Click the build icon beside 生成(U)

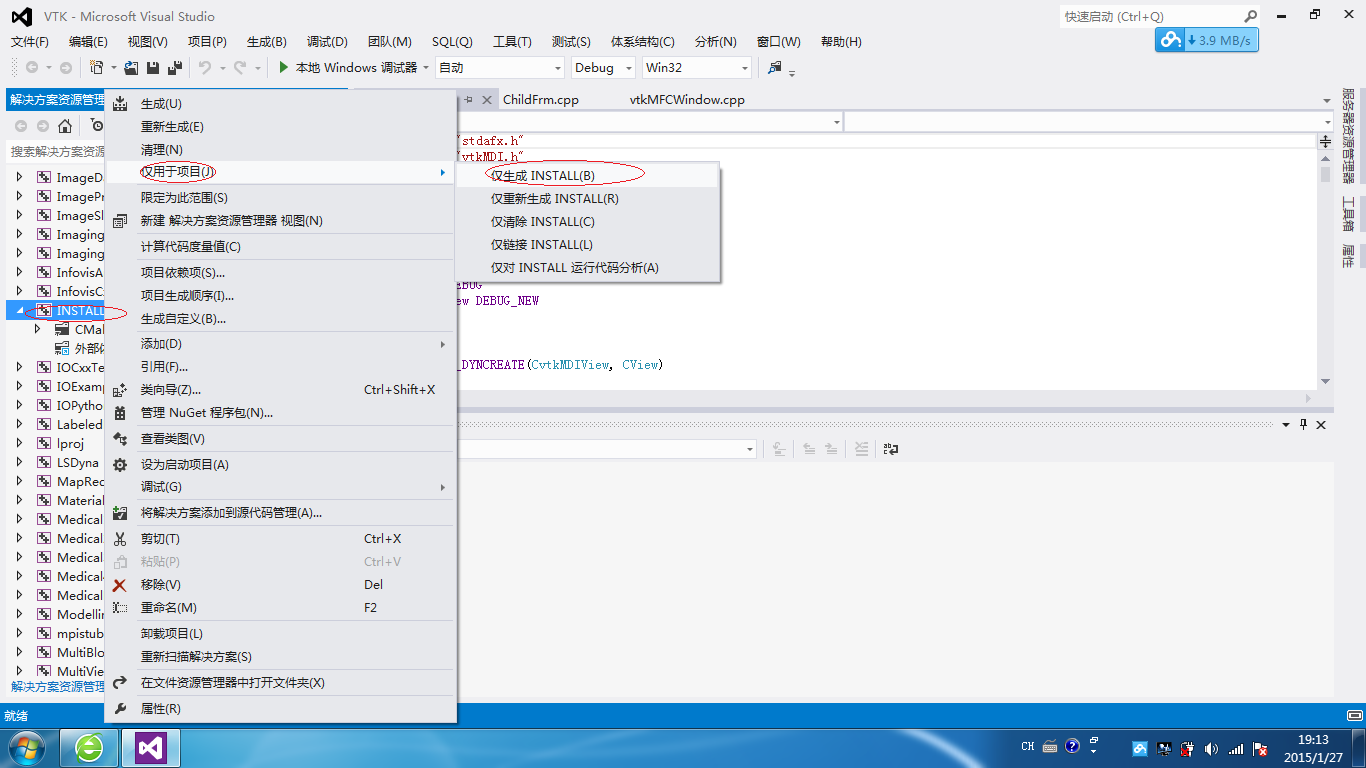coord(120,104)
